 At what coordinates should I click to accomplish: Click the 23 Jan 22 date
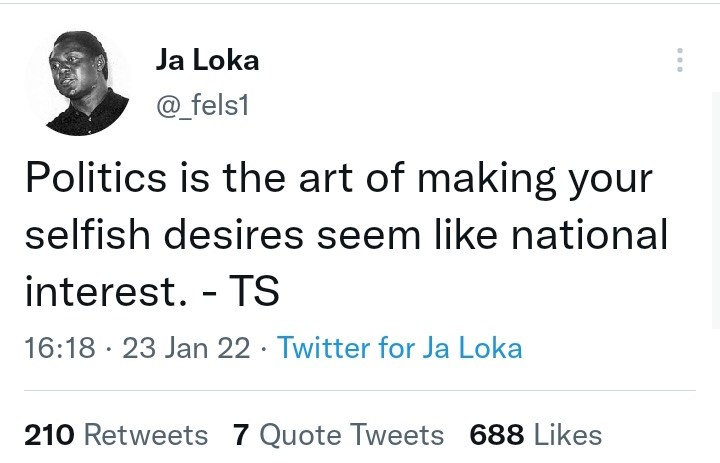pos(186,347)
